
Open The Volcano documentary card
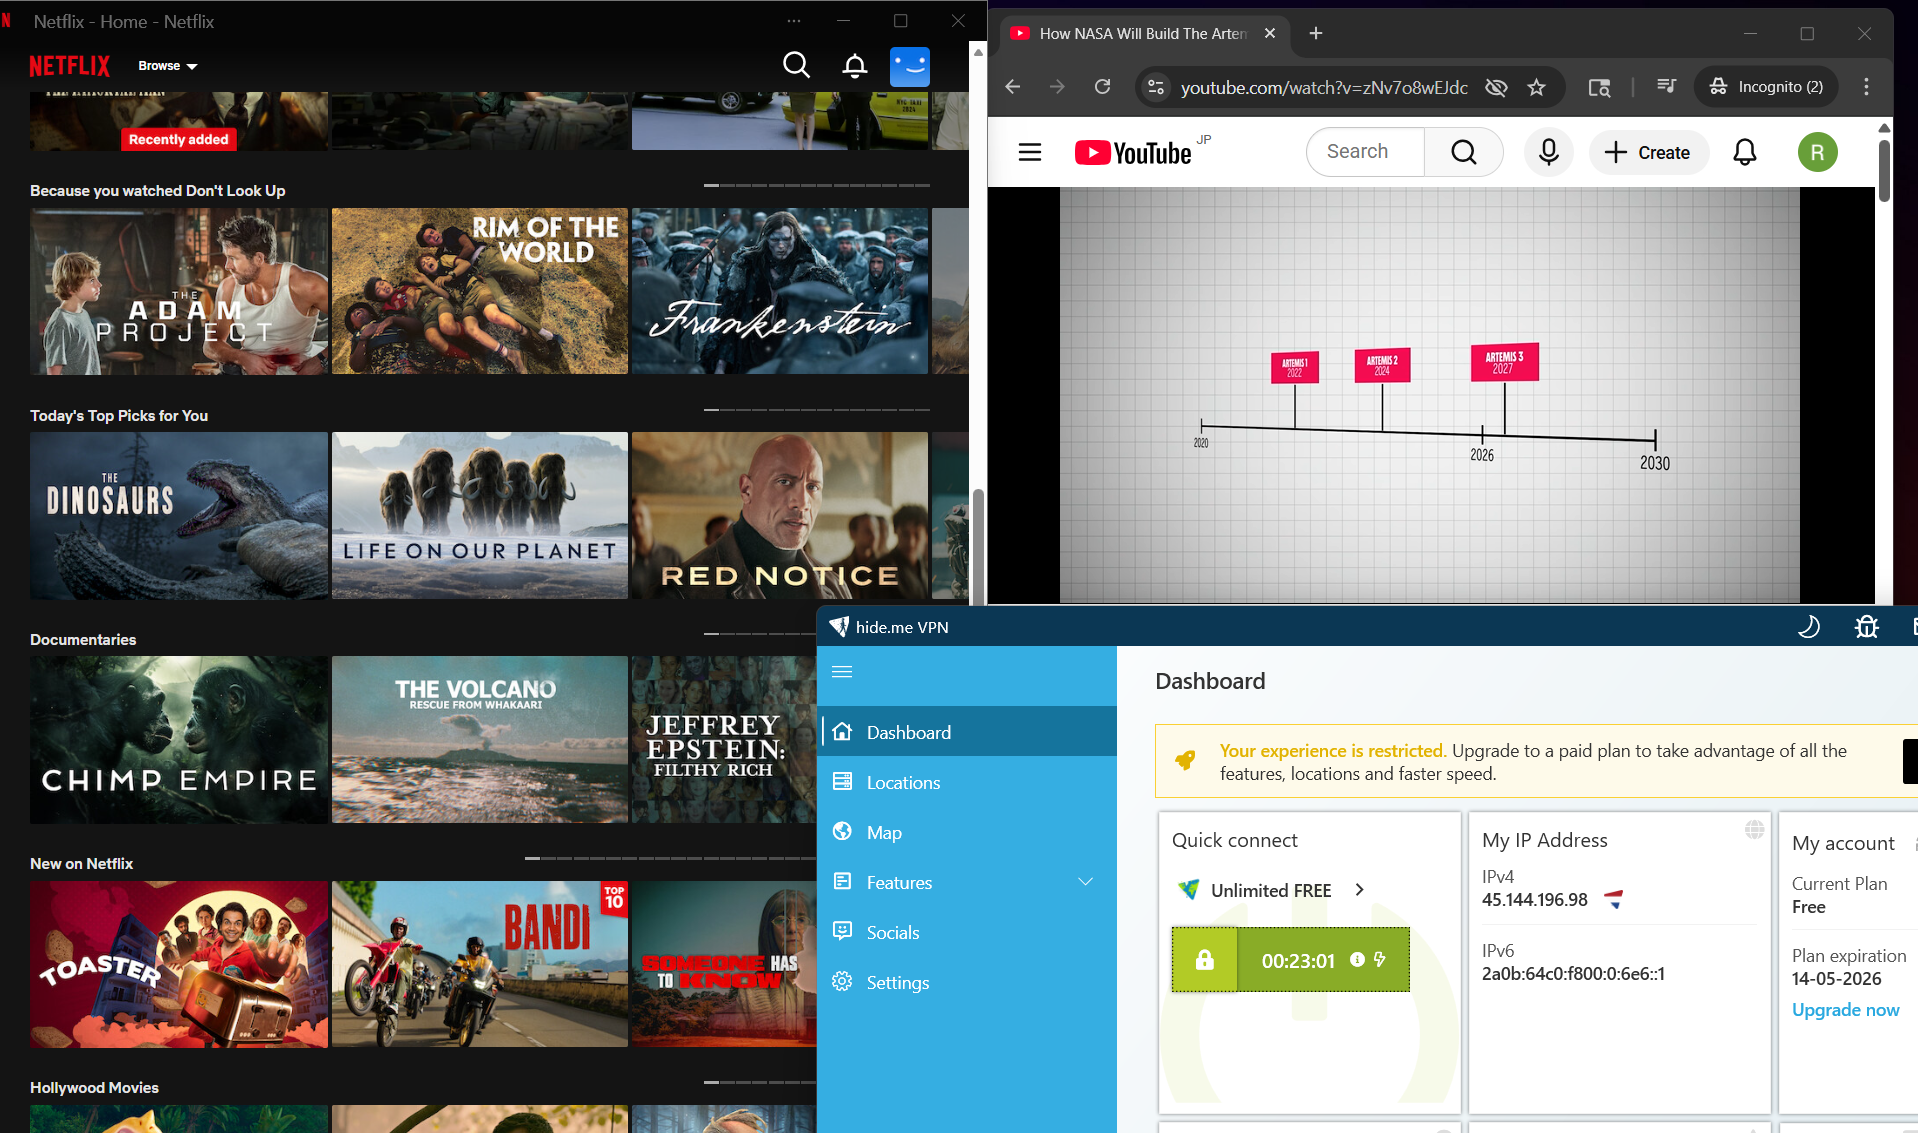pos(480,740)
